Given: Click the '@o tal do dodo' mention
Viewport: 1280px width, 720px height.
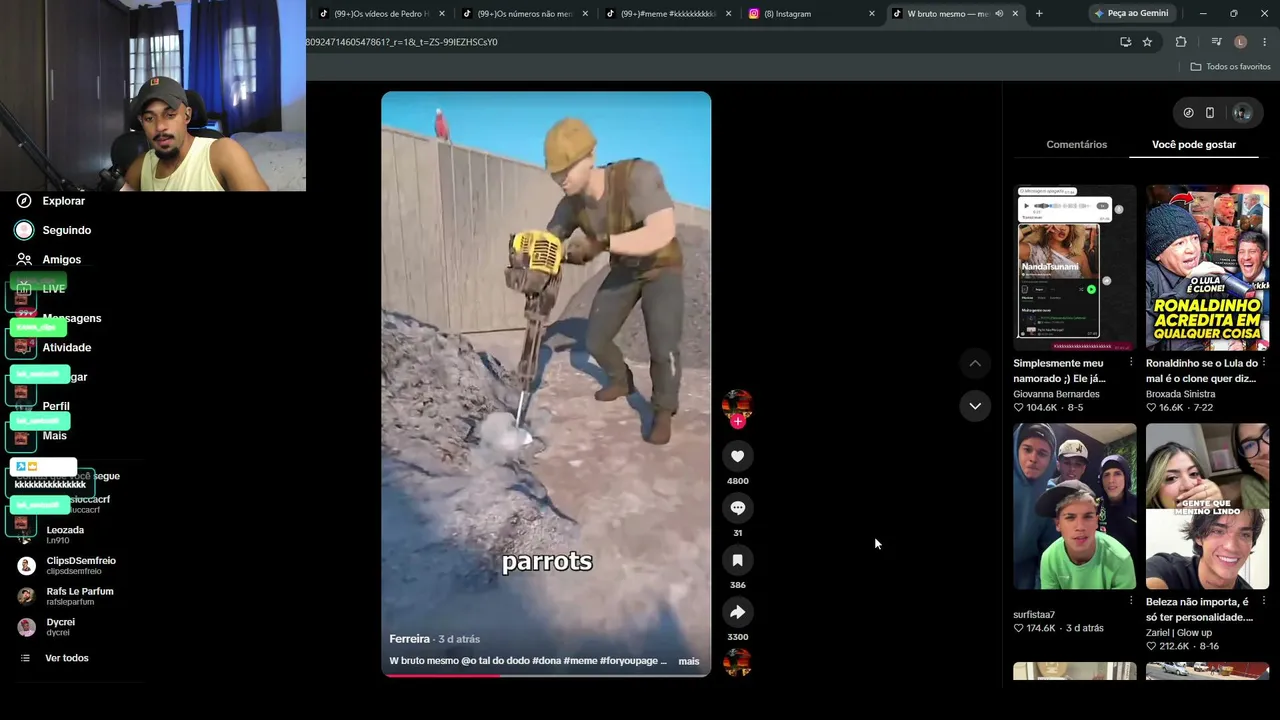Looking at the screenshot, I should coord(495,661).
